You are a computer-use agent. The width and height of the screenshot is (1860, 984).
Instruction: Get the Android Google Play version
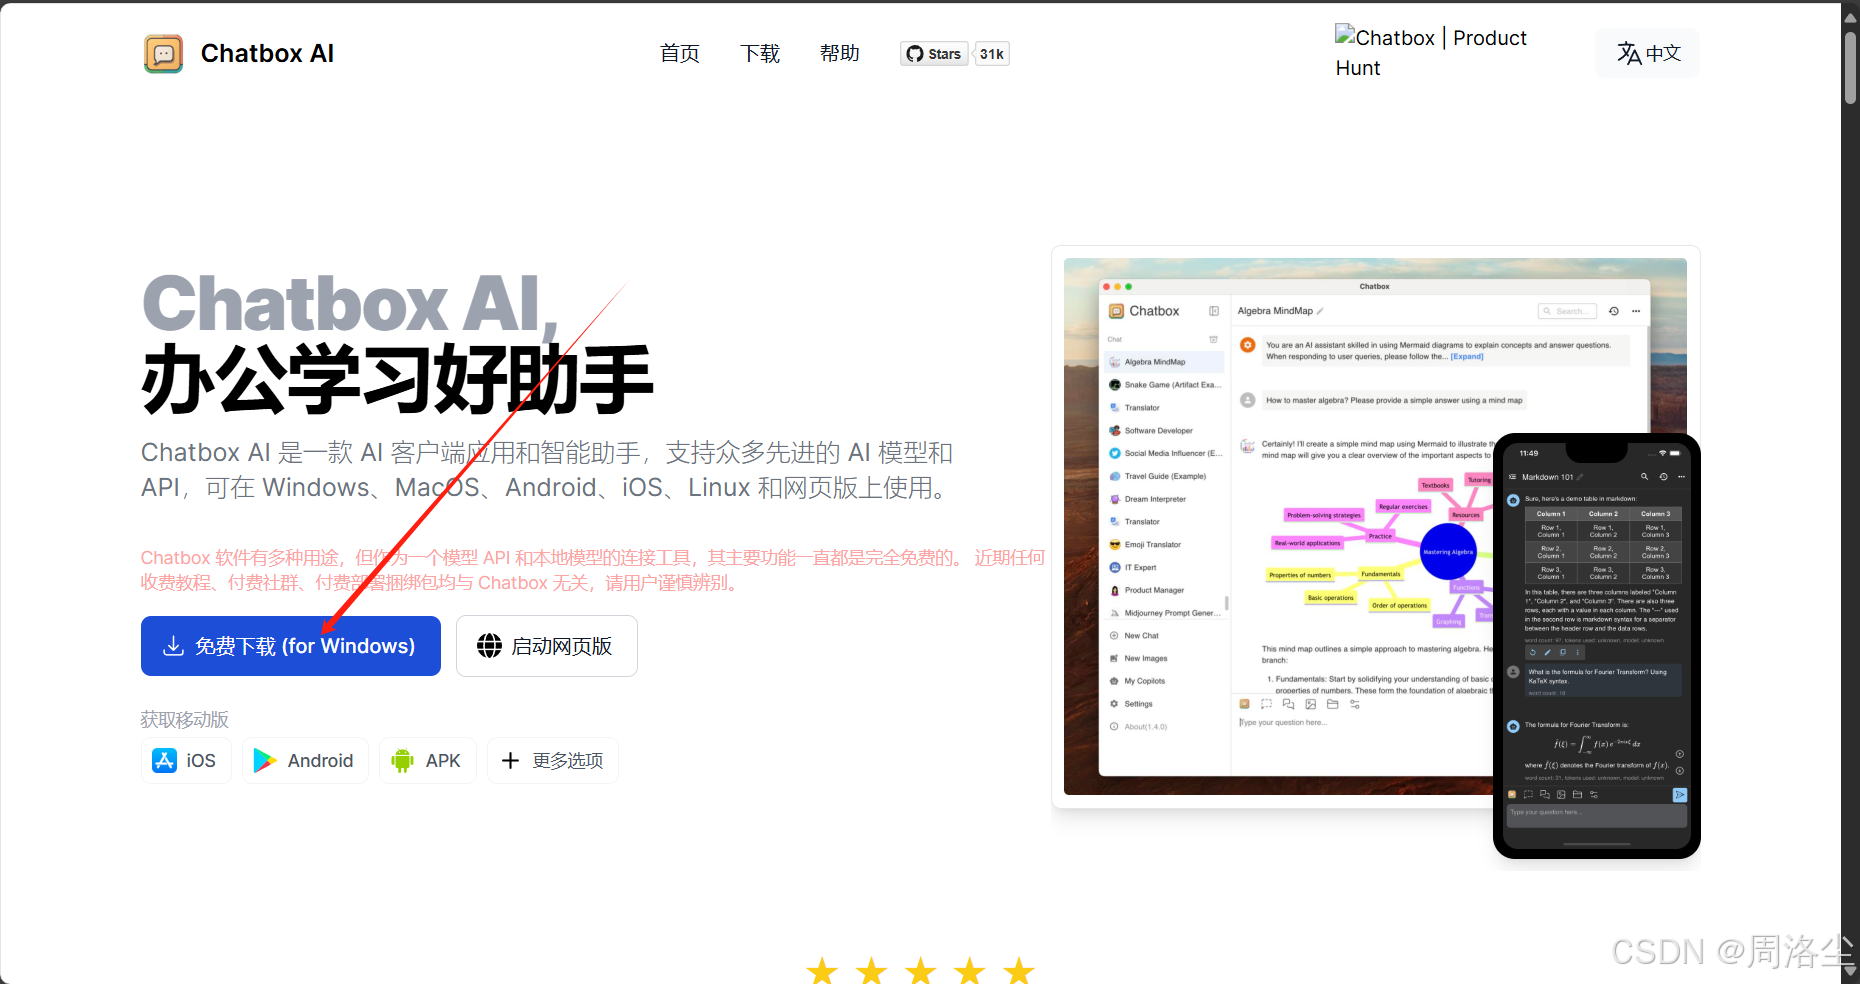pos(305,761)
